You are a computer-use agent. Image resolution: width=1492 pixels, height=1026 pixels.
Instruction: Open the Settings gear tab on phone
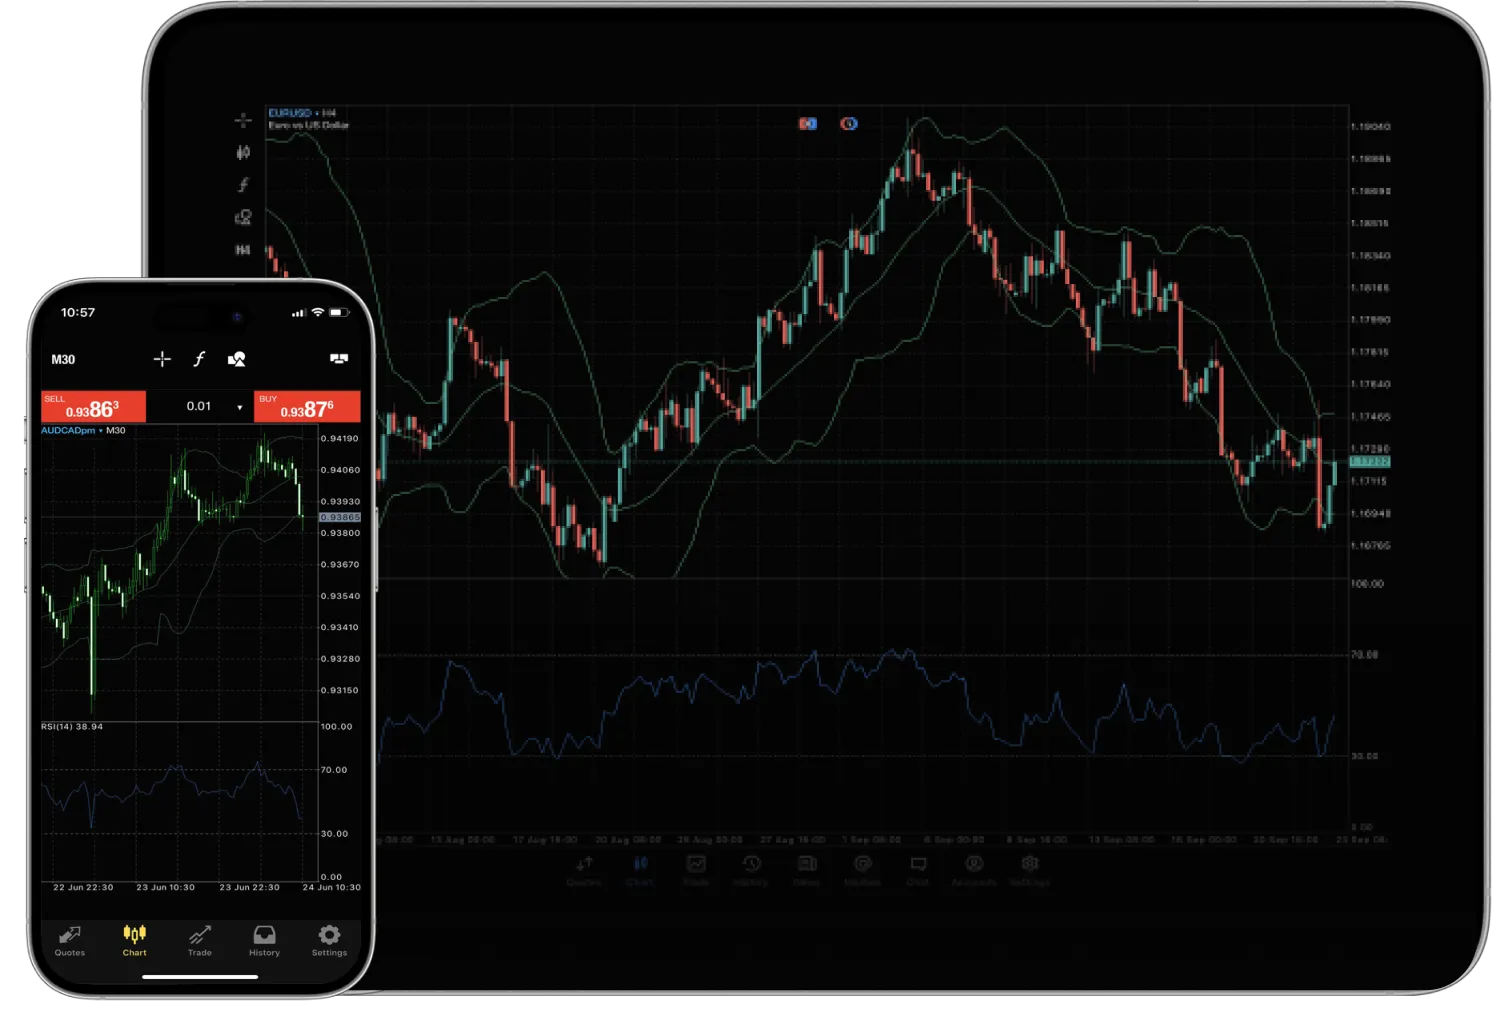(329, 940)
